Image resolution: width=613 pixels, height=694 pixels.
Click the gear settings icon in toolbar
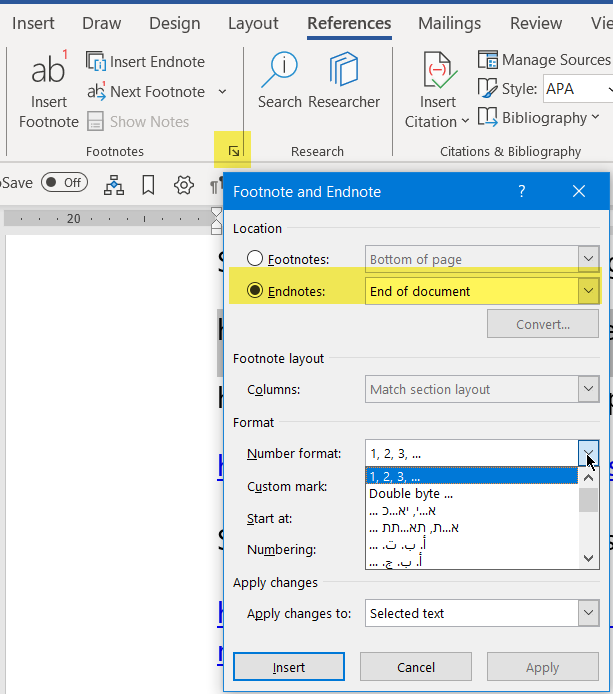point(184,185)
